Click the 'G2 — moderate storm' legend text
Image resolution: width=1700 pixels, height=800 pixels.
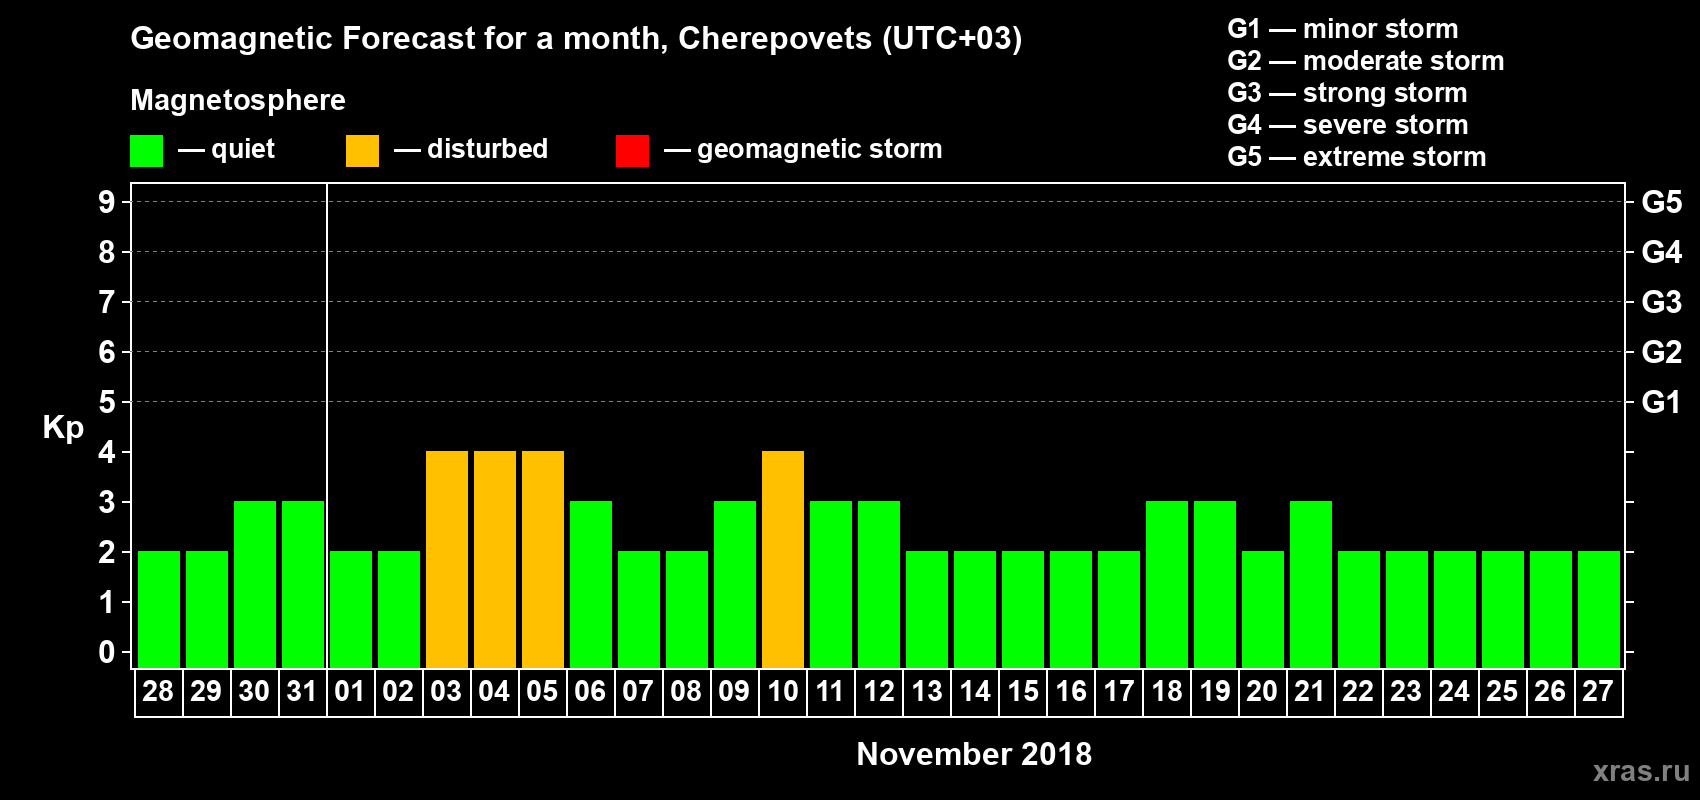(1366, 61)
